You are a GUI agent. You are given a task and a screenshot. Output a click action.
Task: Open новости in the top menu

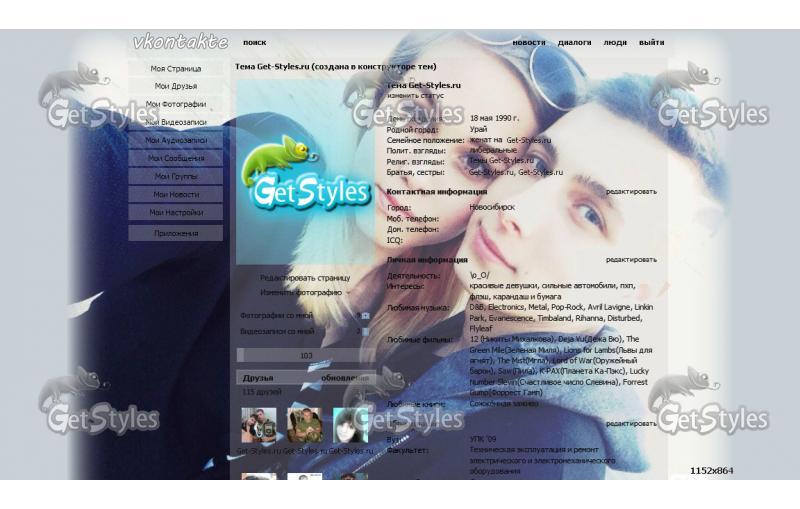click(529, 42)
